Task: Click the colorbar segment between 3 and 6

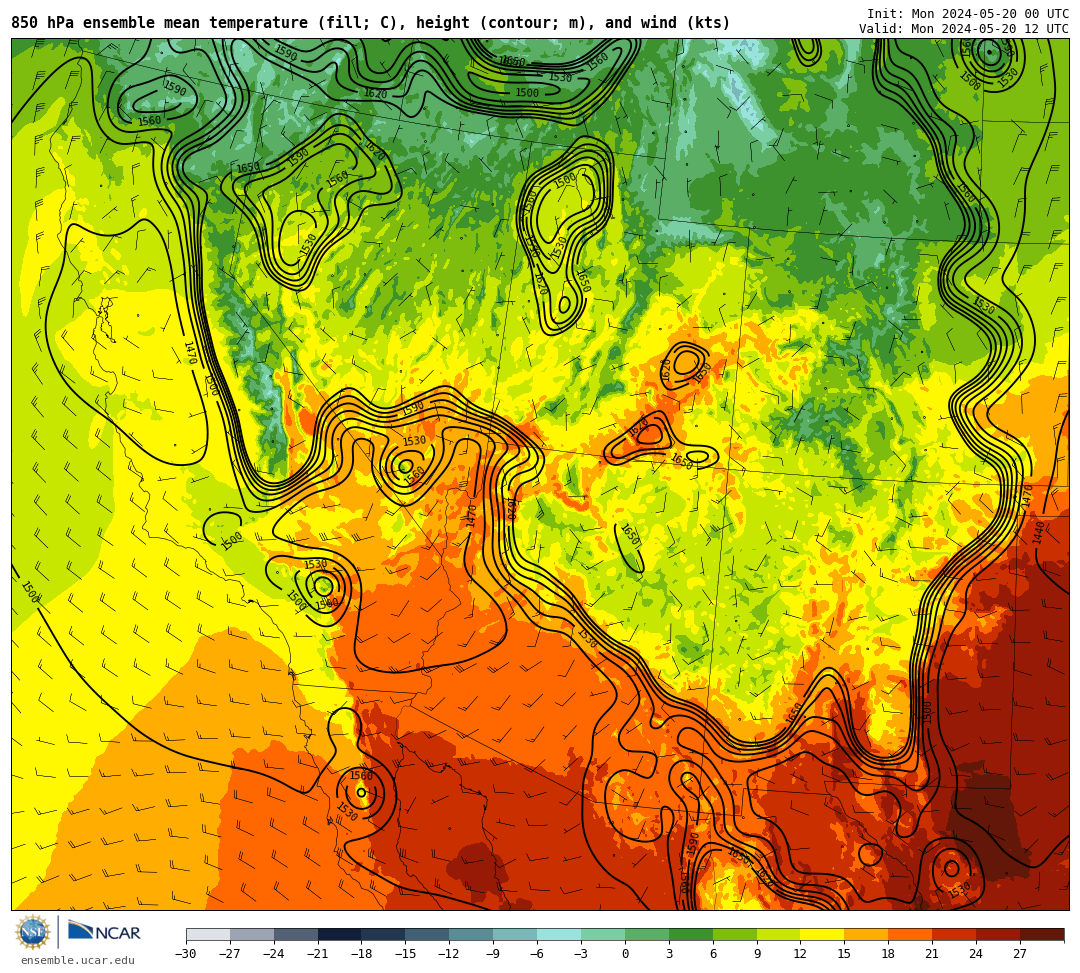Action: tap(691, 934)
